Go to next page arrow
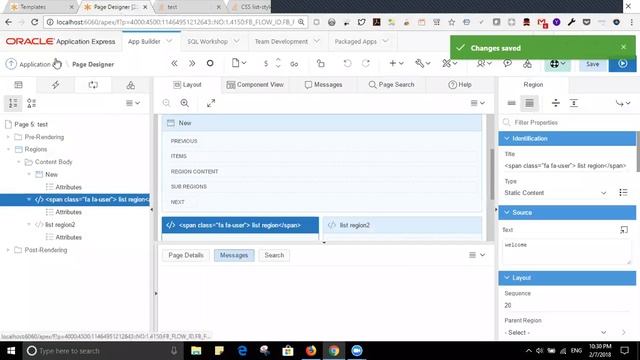640x360 pixels. 192,63
